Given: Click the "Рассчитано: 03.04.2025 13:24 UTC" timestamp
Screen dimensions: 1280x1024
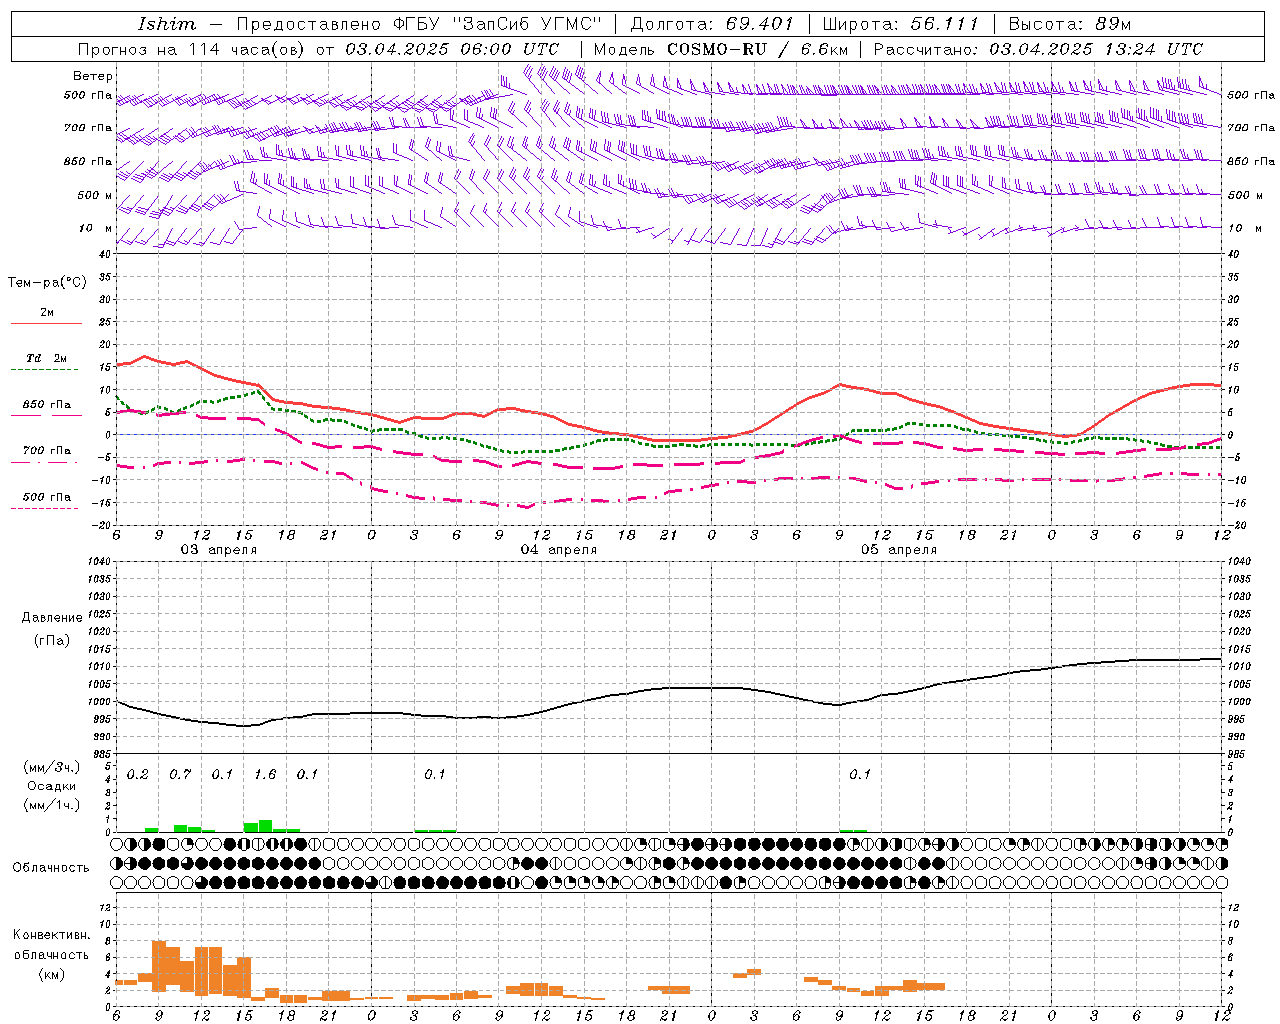Looking at the screenshot, I should pos(1038,49).
